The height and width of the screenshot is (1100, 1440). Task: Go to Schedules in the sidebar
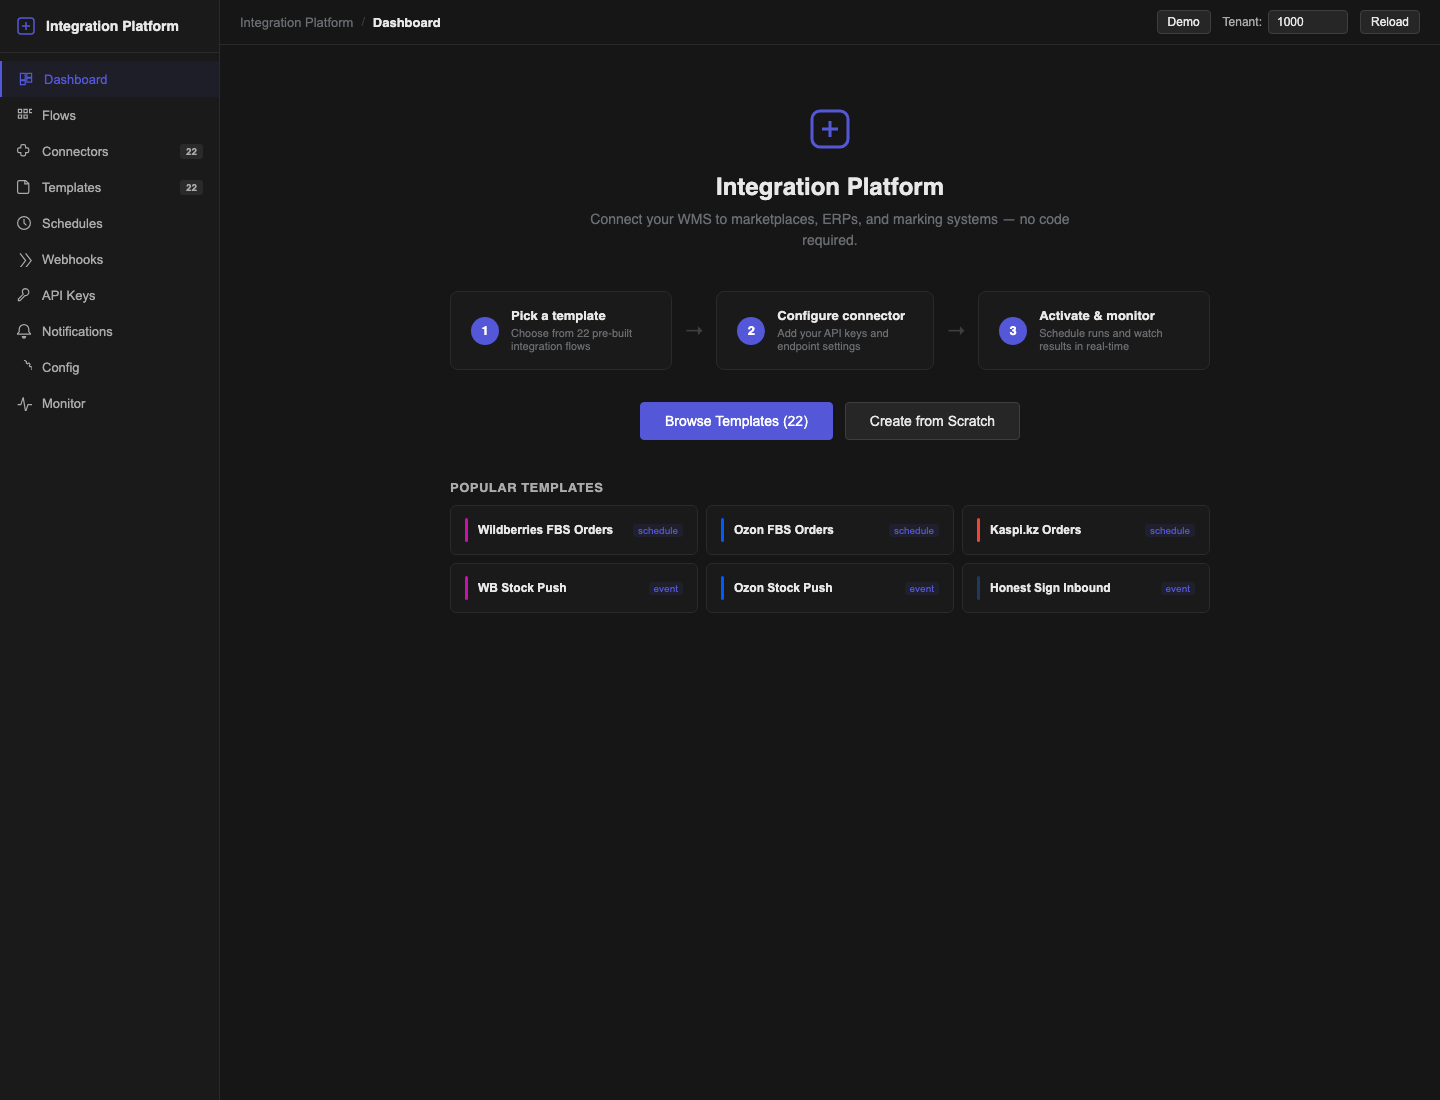[110, 223]
